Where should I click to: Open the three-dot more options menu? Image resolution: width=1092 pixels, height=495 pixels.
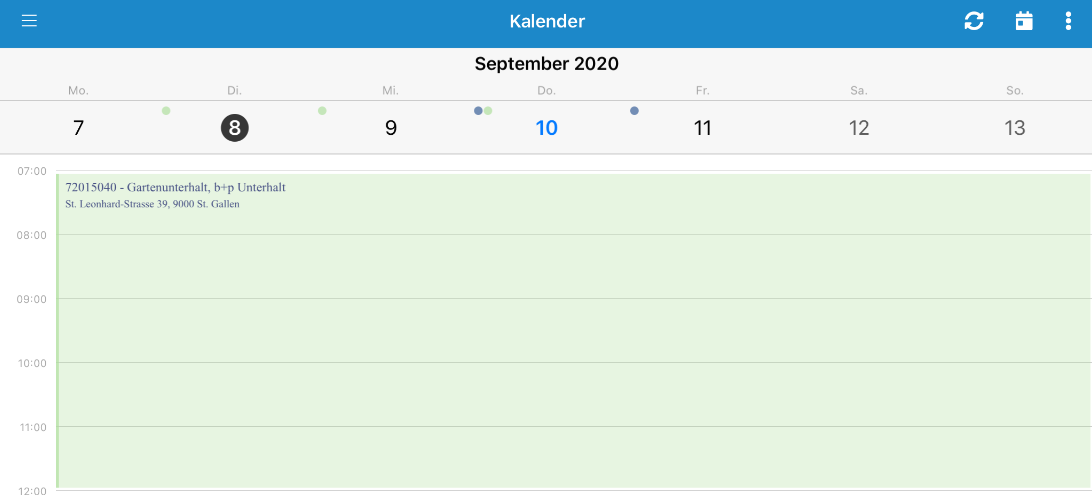coord(1068,21)
